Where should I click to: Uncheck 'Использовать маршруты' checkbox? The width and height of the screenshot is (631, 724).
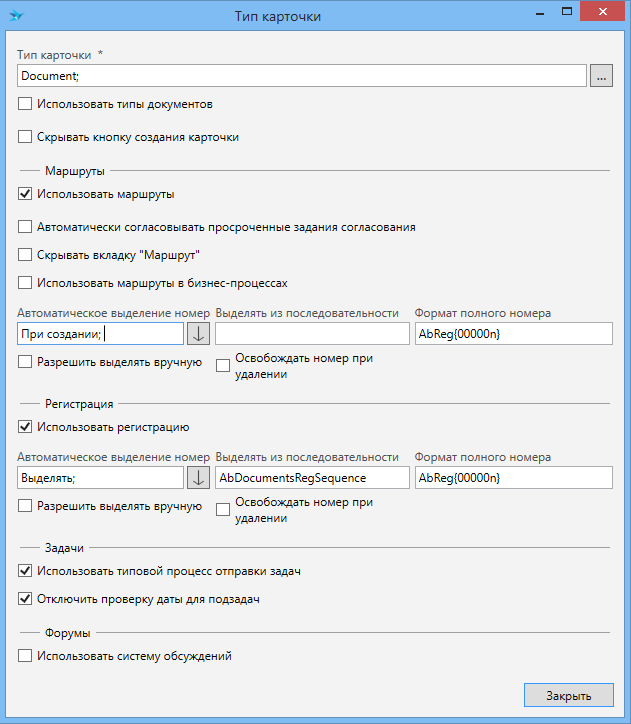point(25,194)
